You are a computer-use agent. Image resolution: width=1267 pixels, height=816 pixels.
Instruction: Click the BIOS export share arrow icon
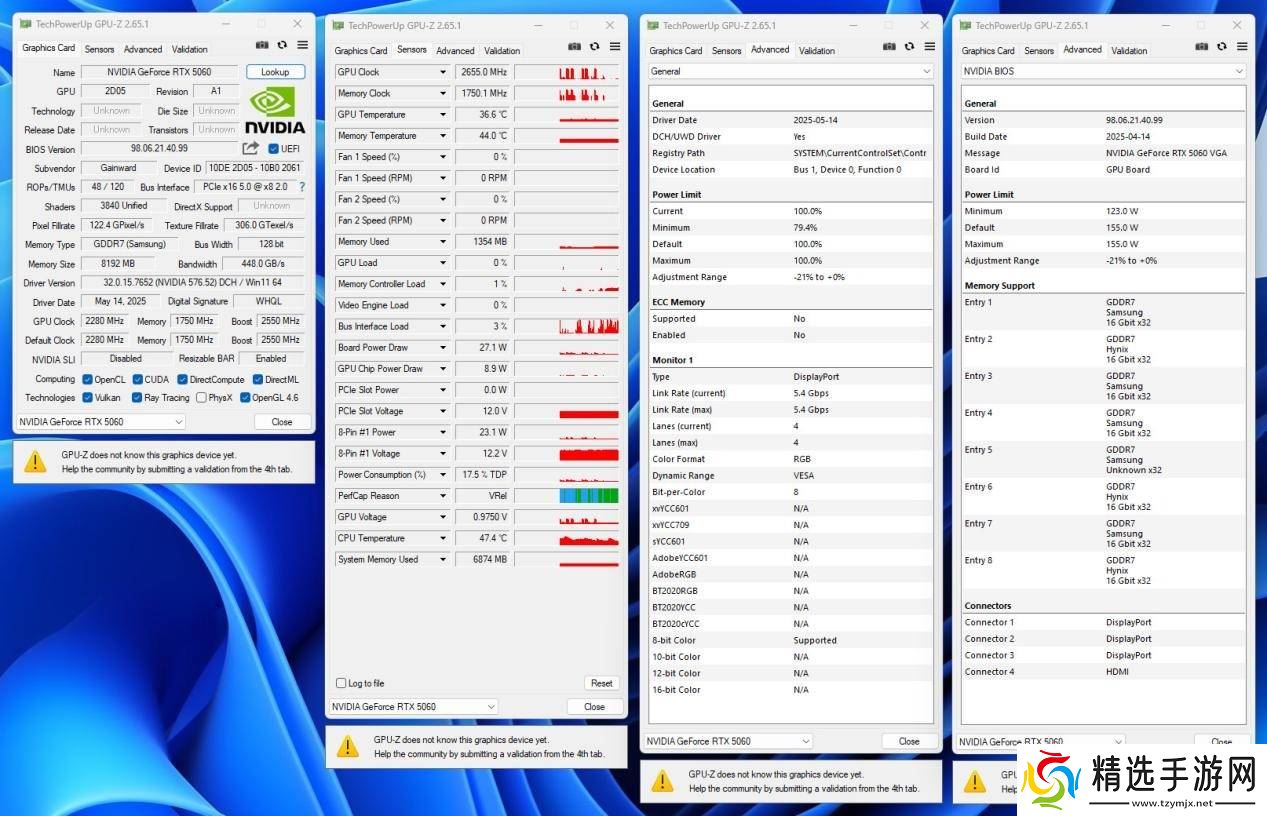250,149
